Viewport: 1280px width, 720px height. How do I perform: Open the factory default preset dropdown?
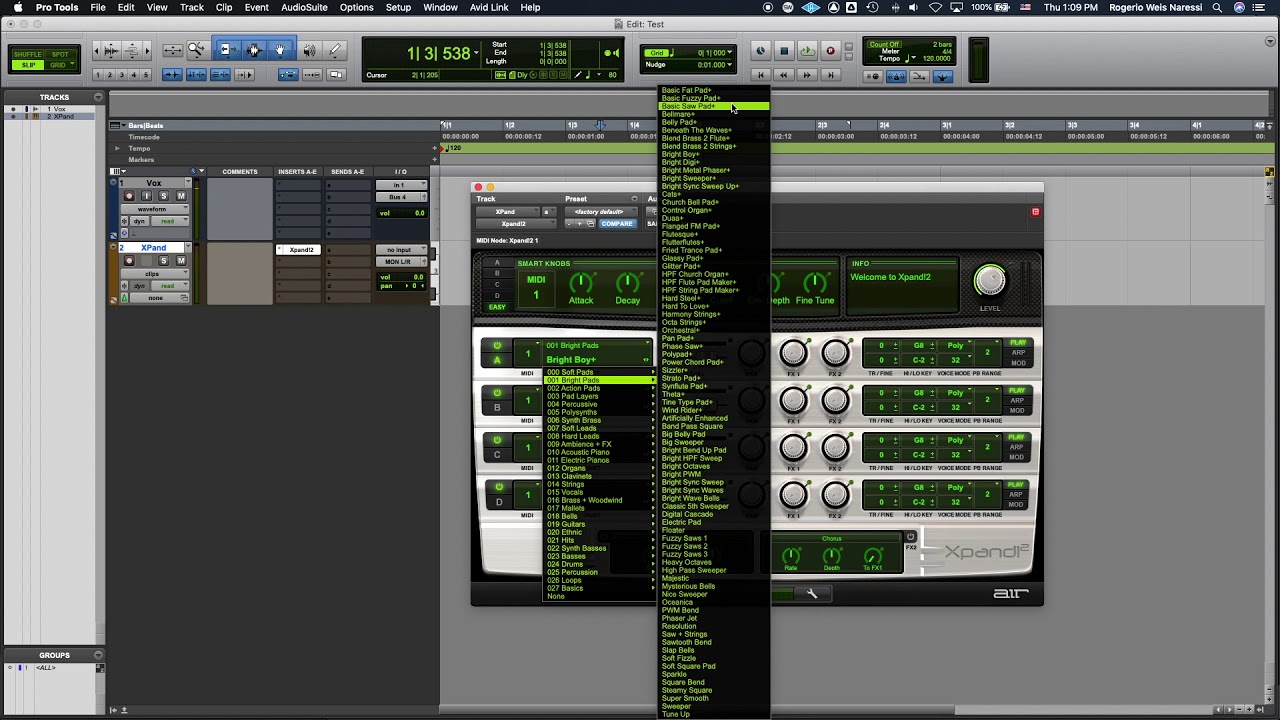point(603,212)
